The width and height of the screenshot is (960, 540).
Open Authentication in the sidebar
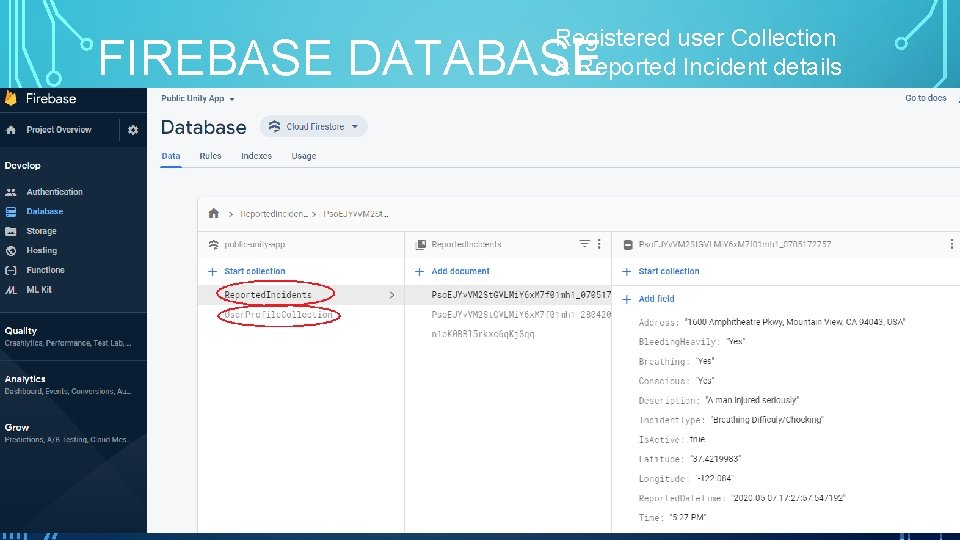54,192
